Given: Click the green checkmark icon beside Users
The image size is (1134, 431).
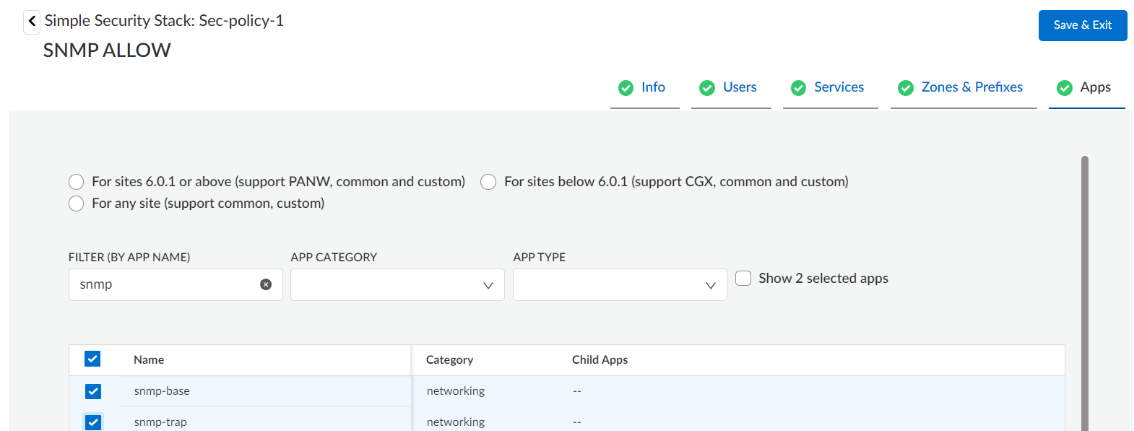Looking at the screenshot, I should pos(707,88).
